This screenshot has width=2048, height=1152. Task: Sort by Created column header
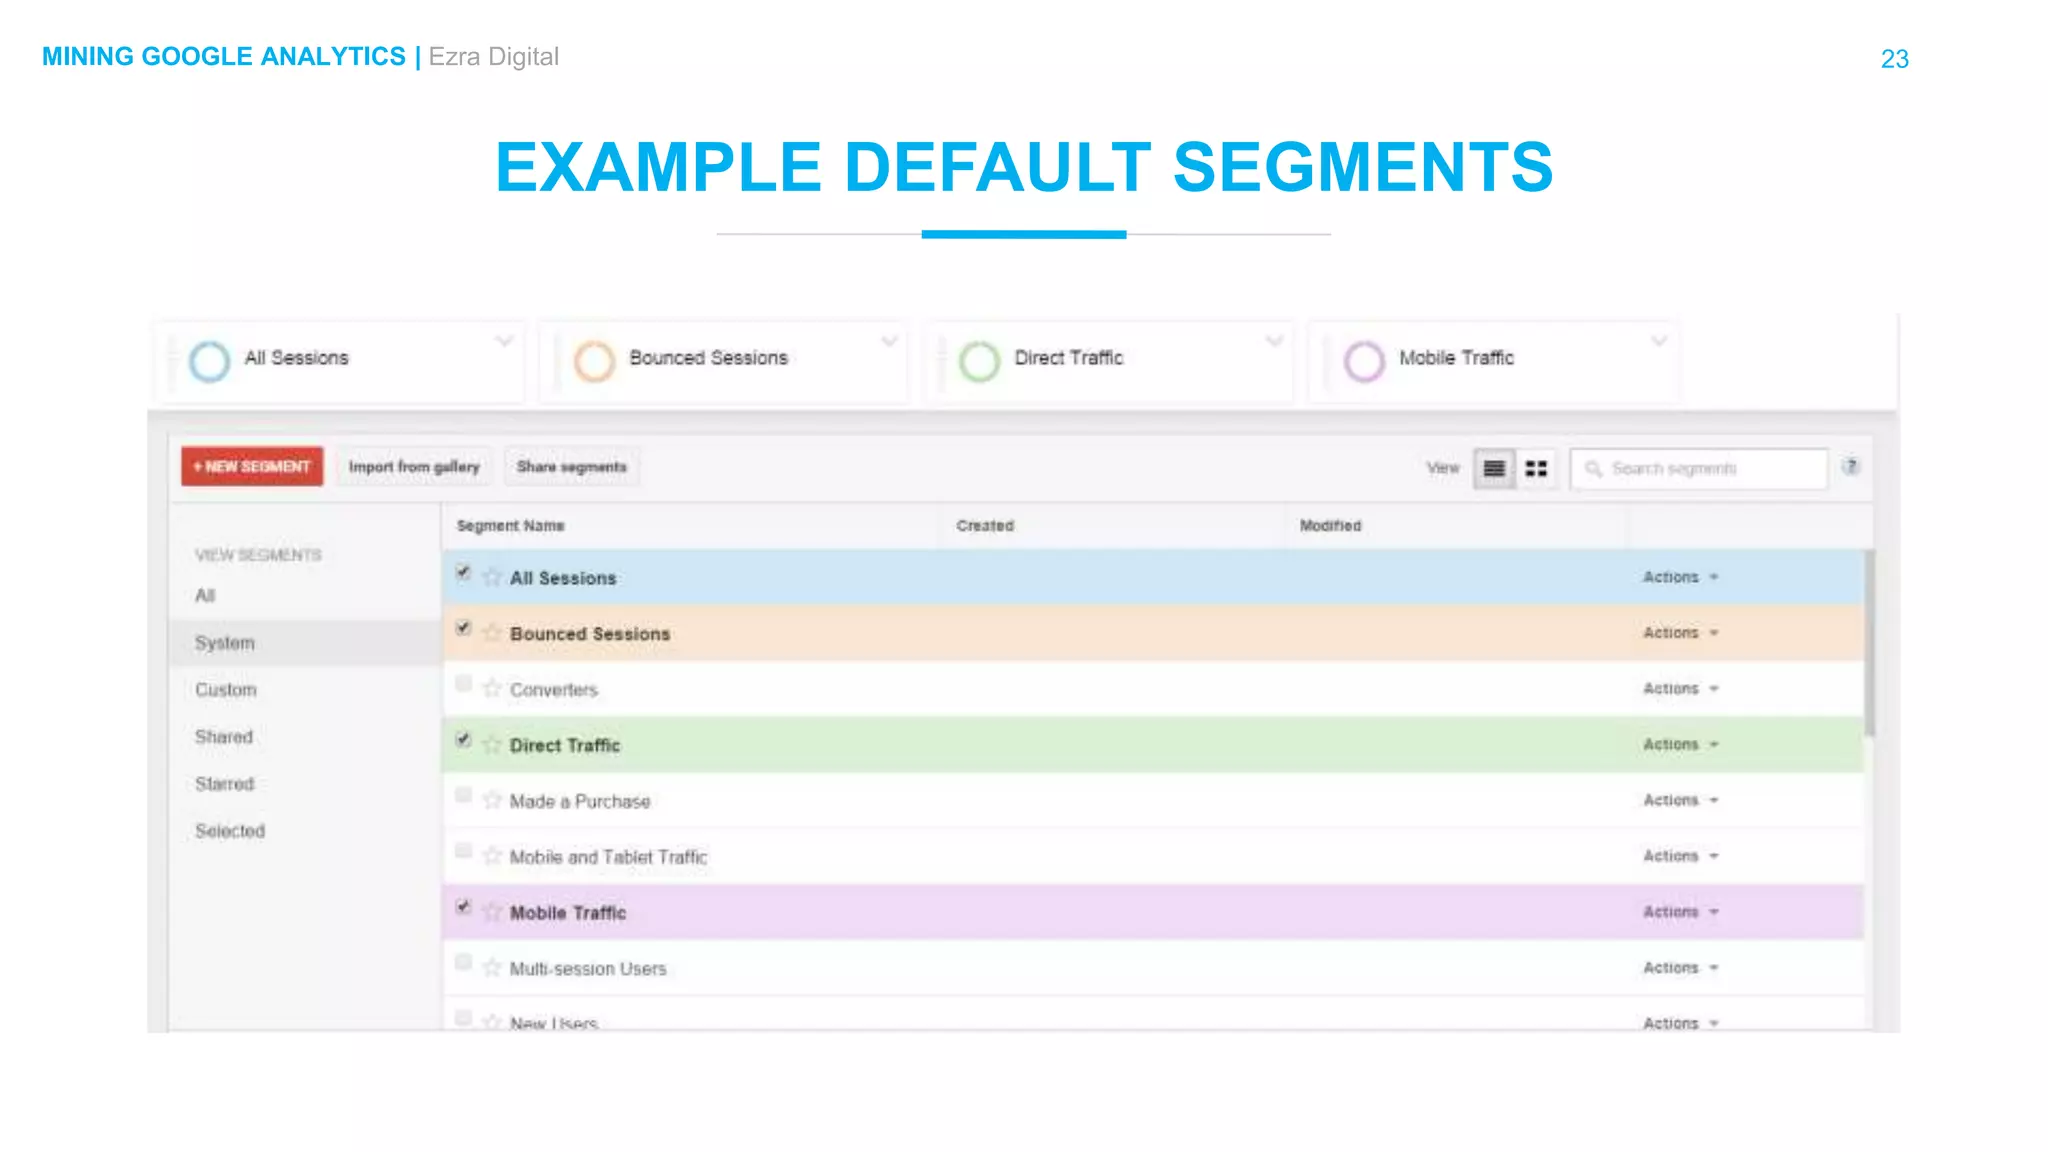click(985, 526)
